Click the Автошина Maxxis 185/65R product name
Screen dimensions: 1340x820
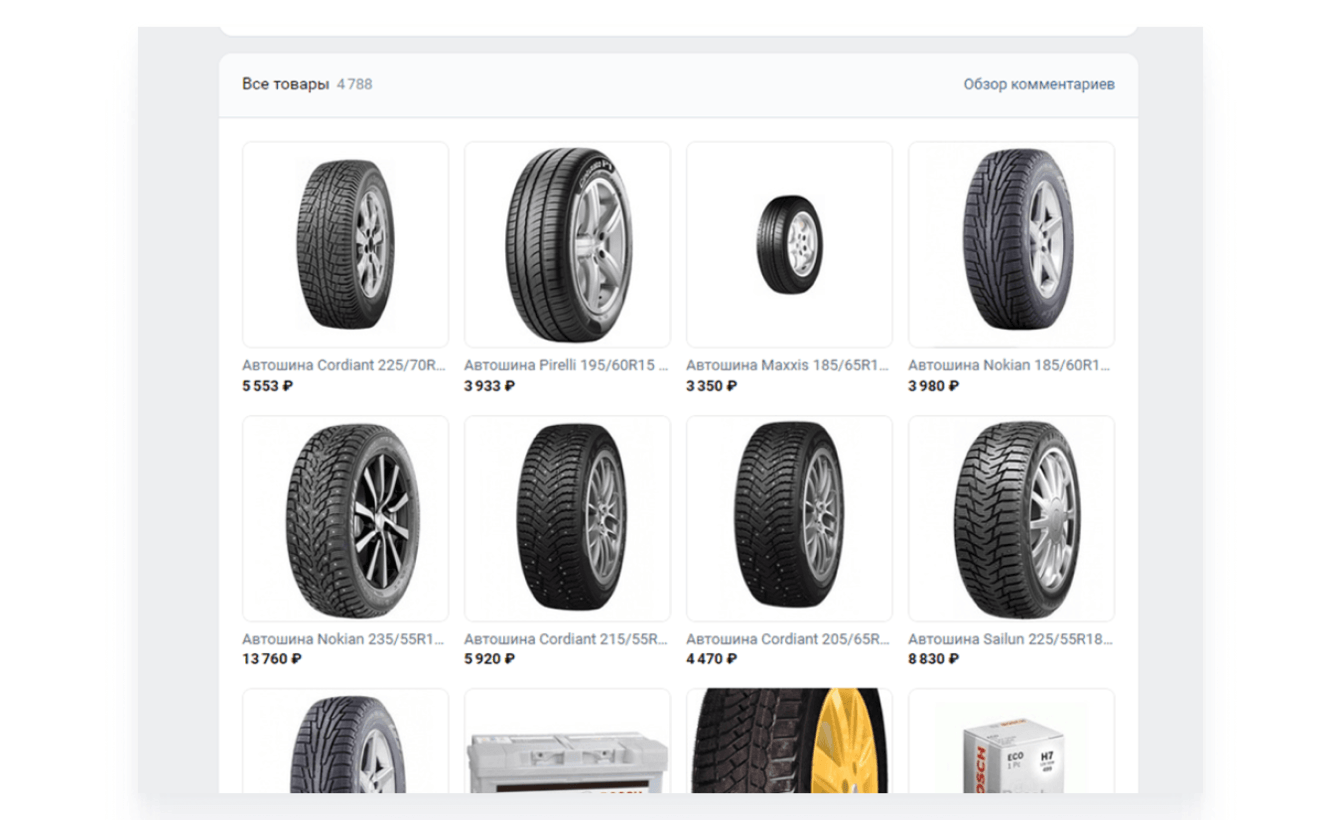(x=788, y=366)
